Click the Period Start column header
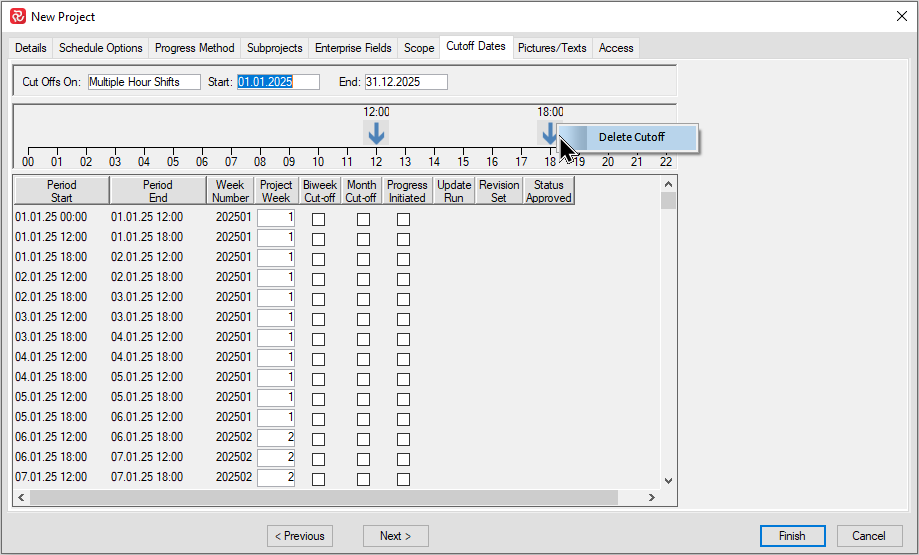 tap(62, 191)
